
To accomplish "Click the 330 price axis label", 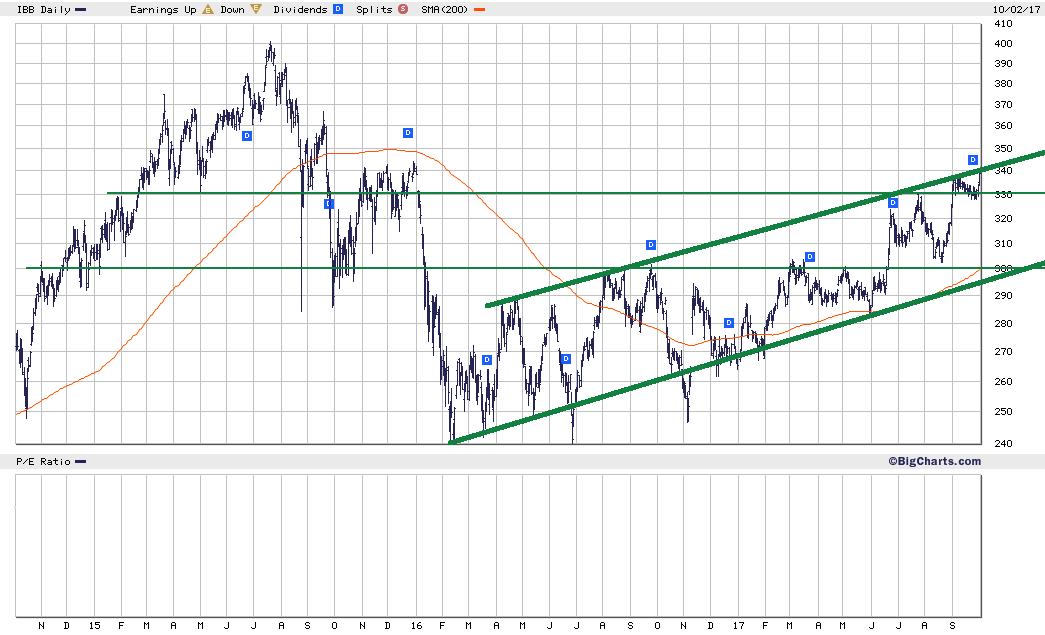I will click(x=1003, y=195).
